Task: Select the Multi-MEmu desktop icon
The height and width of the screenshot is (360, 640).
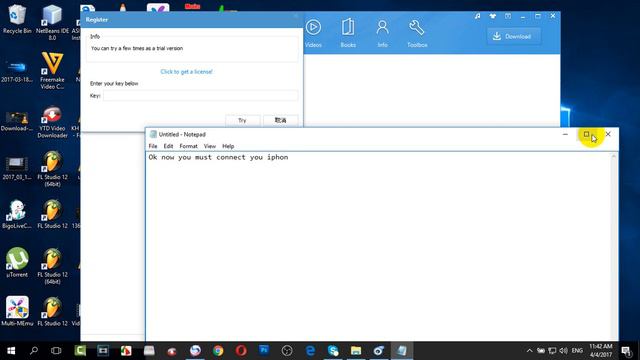Action: [17, 311]
